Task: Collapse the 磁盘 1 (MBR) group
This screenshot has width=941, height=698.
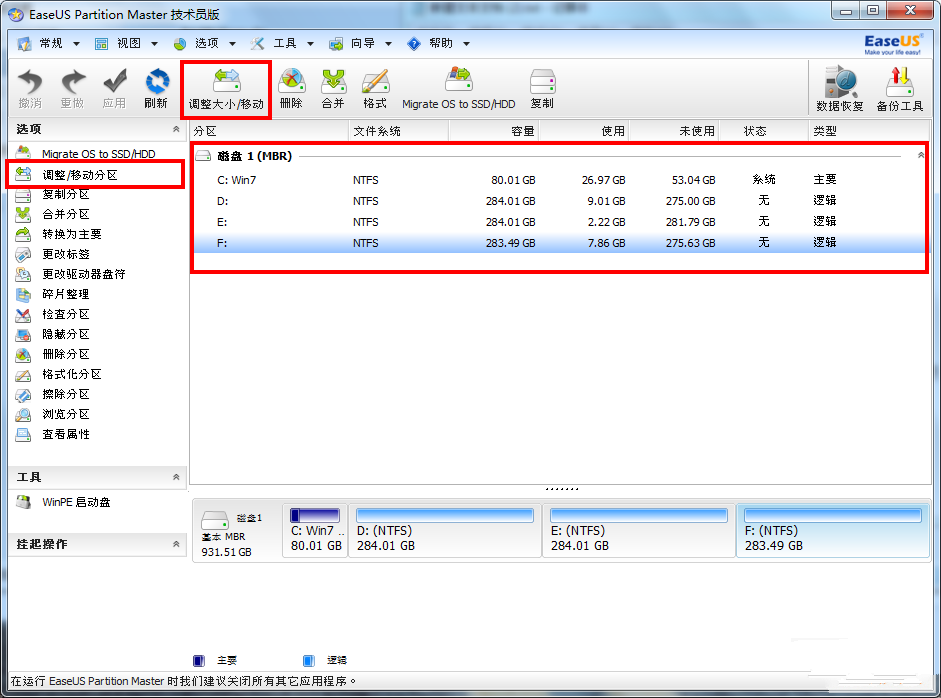Action: tap(921, 155)
